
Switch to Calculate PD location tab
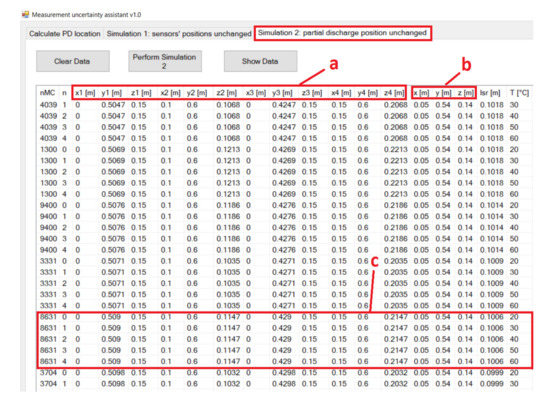65,34
